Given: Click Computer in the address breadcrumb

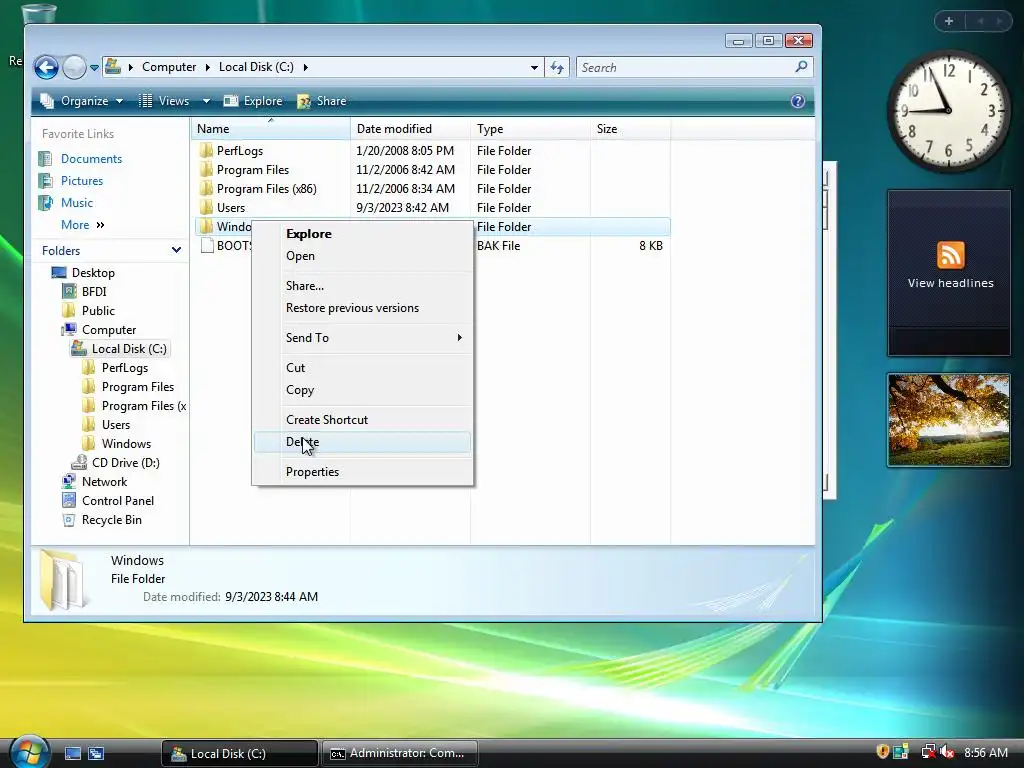Looking at the screenshot, I should 168,67.
